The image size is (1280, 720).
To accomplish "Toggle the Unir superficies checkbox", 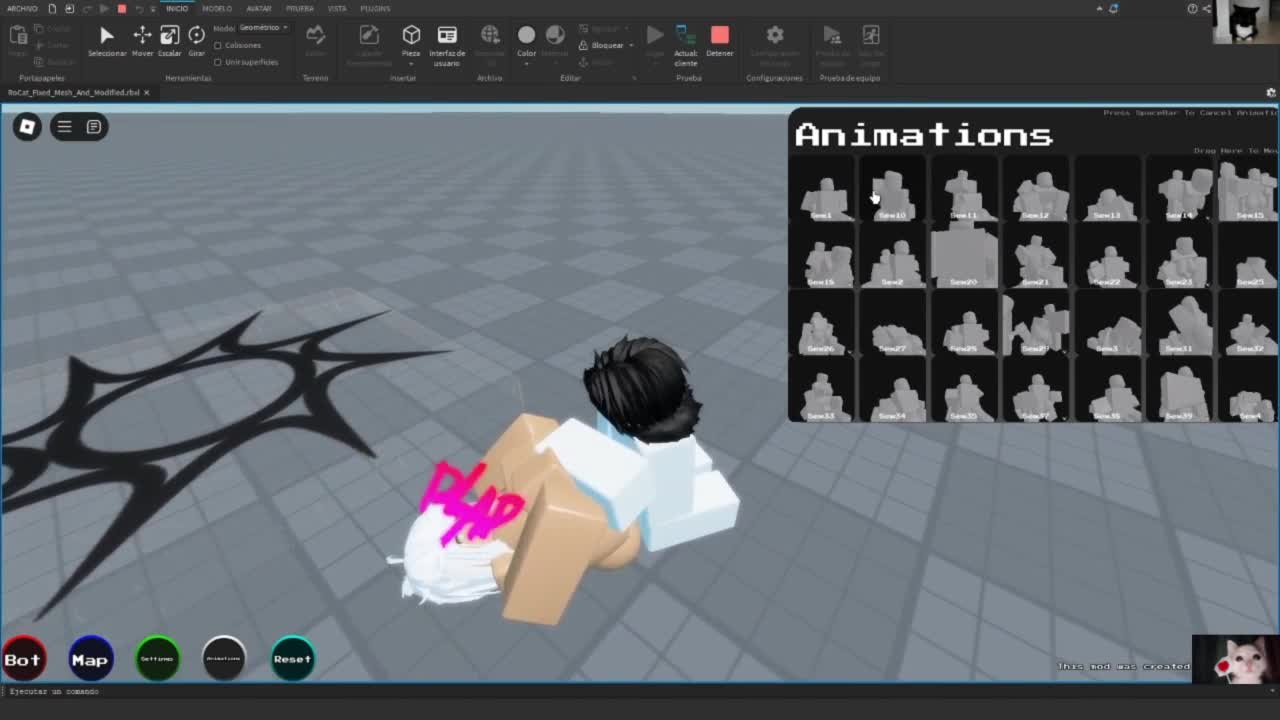I will pyautogui.click(x=218, y=62).
